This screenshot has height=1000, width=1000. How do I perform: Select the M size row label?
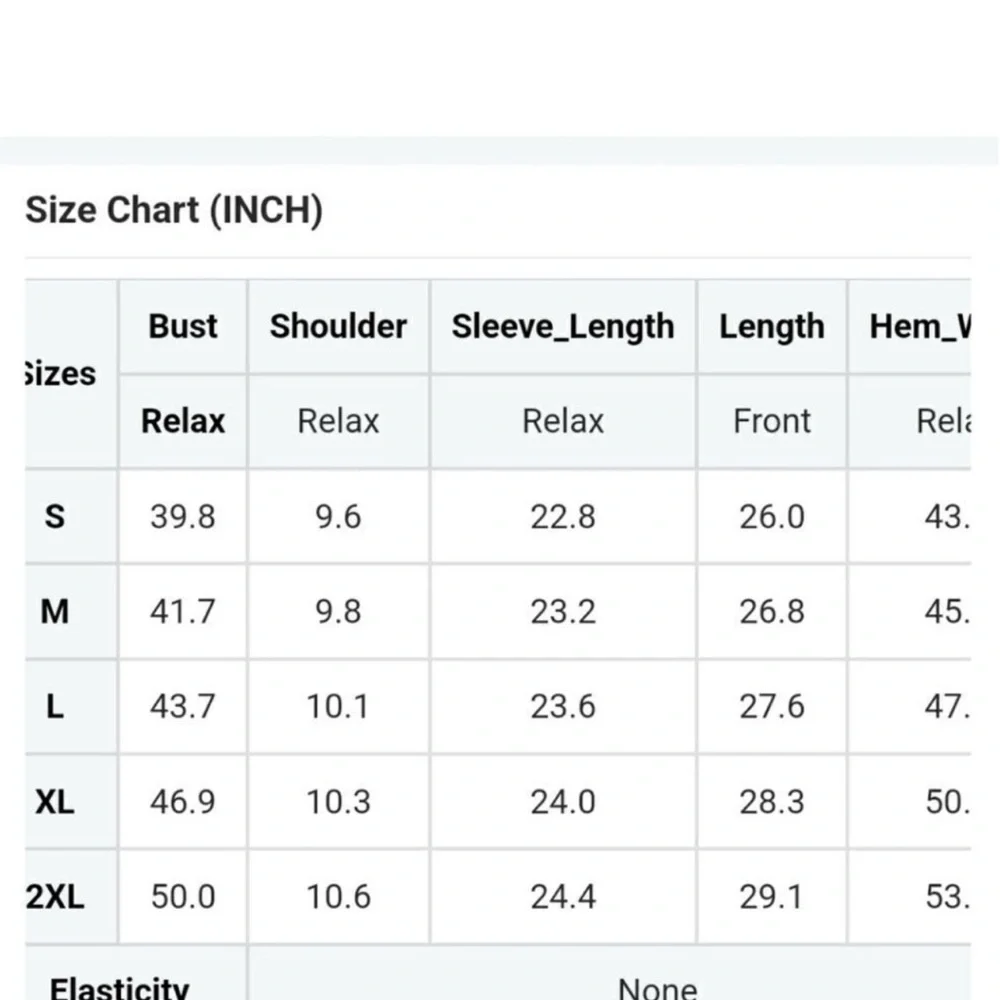(55, 611)
